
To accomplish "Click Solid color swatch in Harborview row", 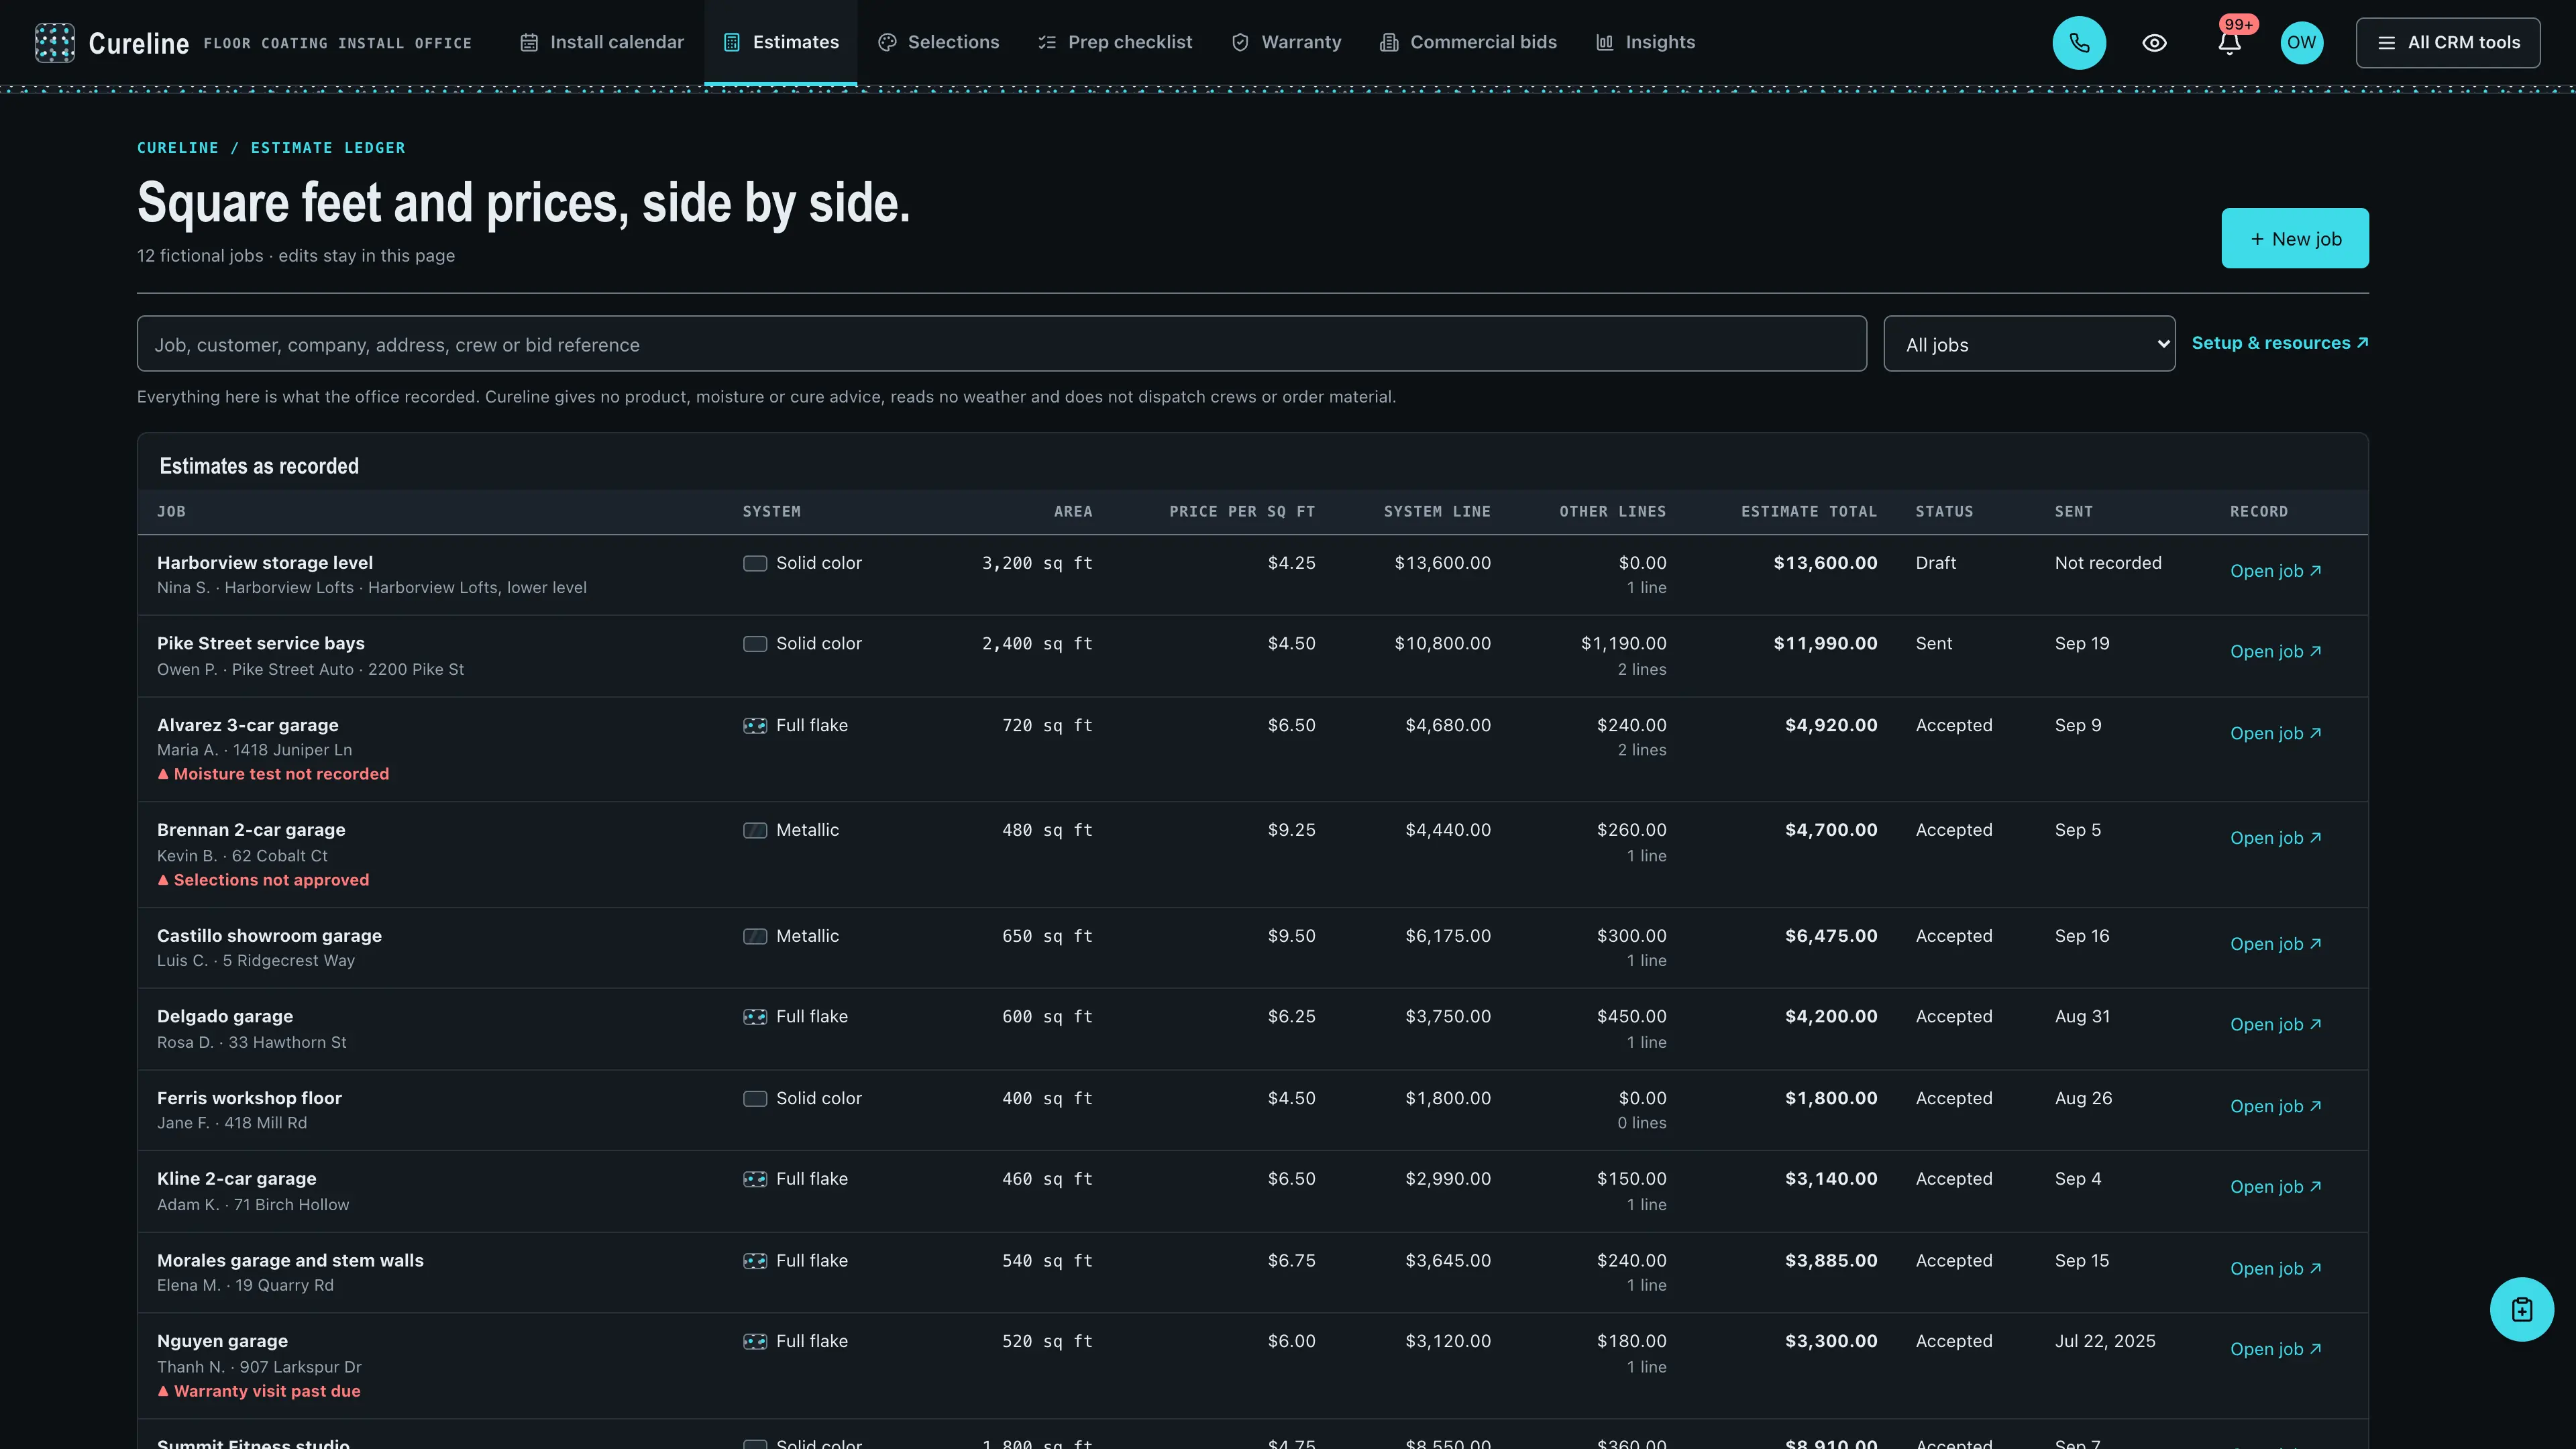I will 755,563.
